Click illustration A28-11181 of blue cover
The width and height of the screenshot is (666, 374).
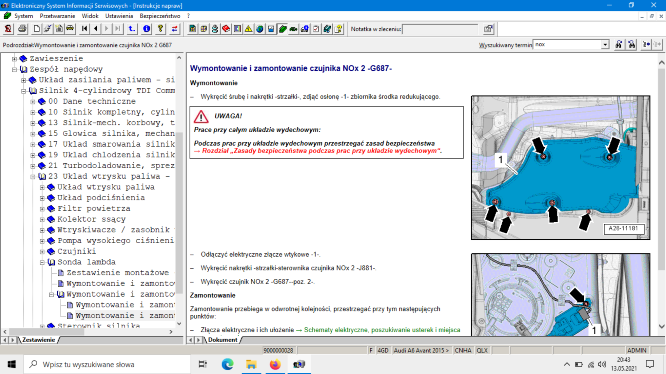pos(560,167)
